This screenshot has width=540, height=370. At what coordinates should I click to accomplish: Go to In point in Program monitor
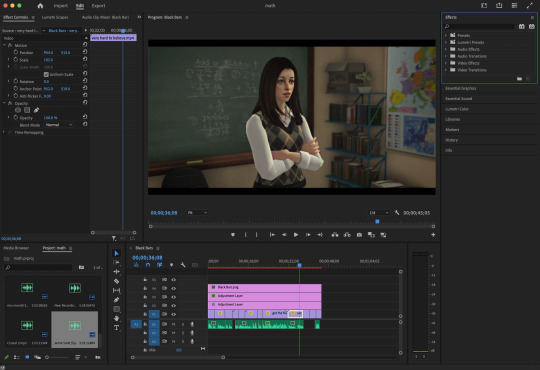tap(272, 235)
